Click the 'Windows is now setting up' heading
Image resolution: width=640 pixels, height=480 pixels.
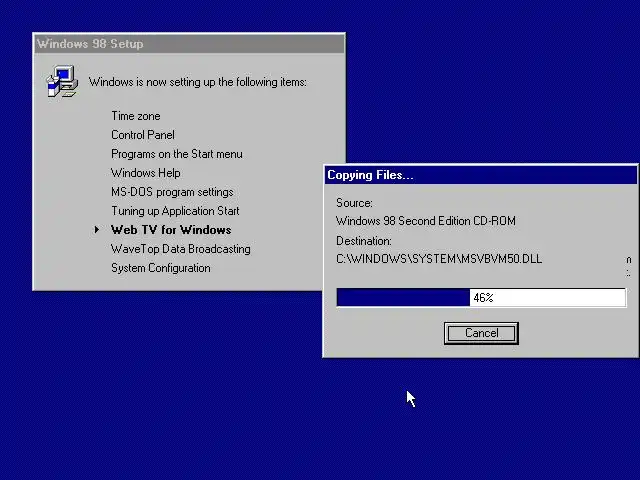[x=198, y=82]
